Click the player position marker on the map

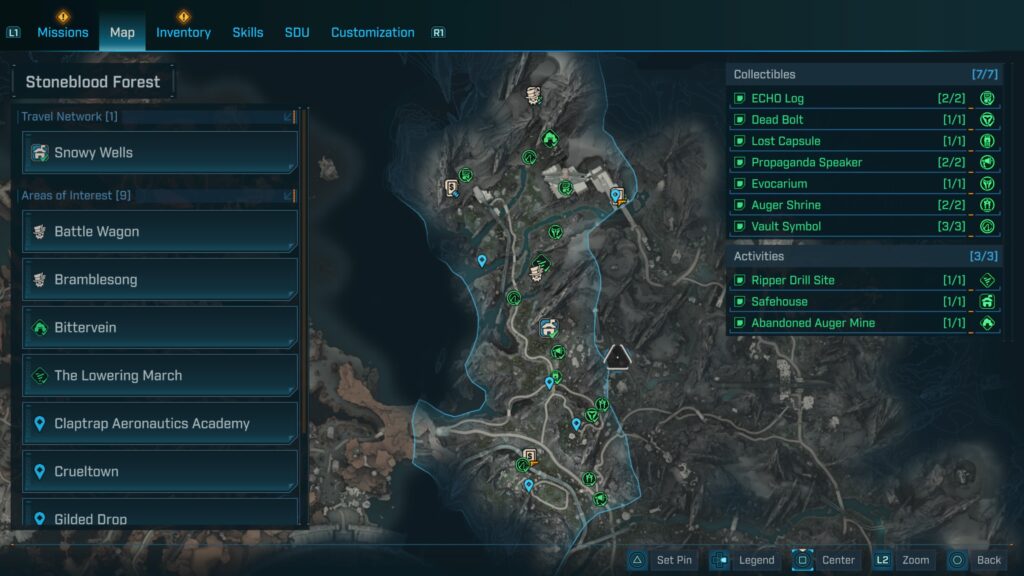[617, 356]
